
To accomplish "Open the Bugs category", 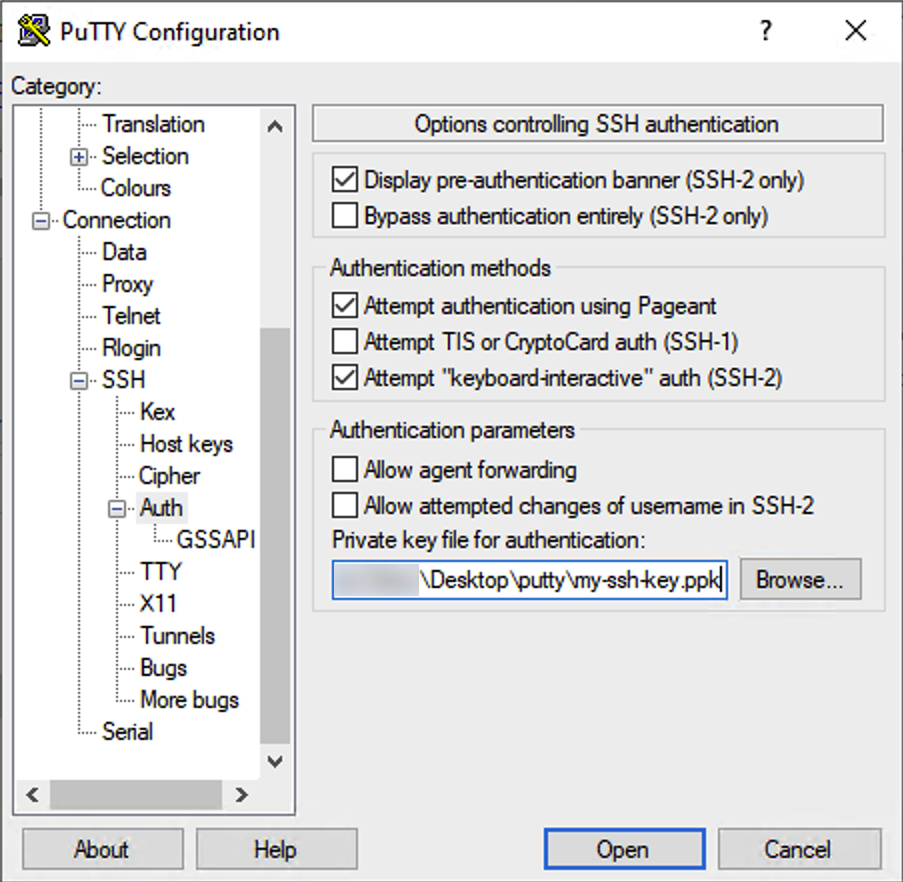I will 164,668.
